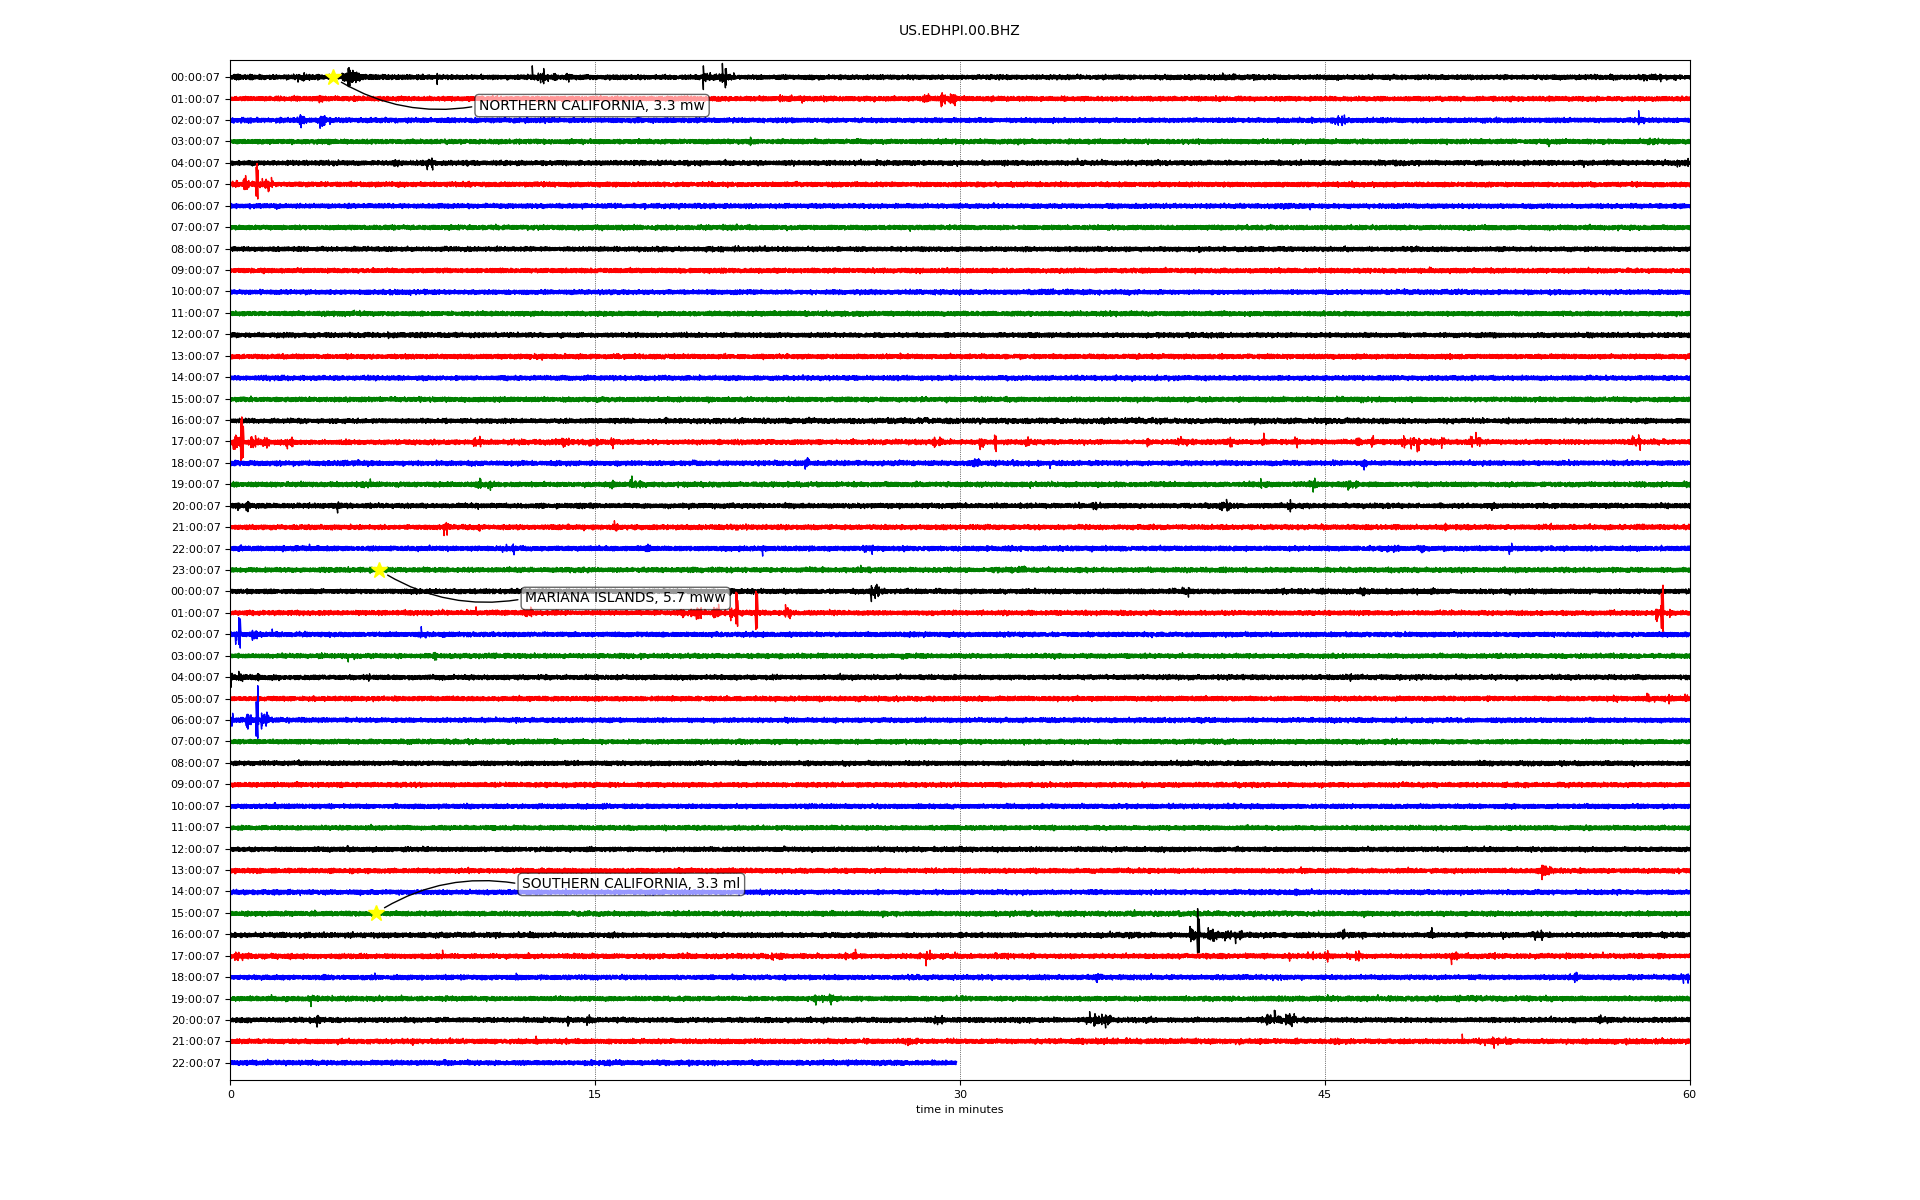Click the 0 tick on the x-axis
Image resolution: width=1920 pixels, height=1200 pixels.
pos(231,1094)
